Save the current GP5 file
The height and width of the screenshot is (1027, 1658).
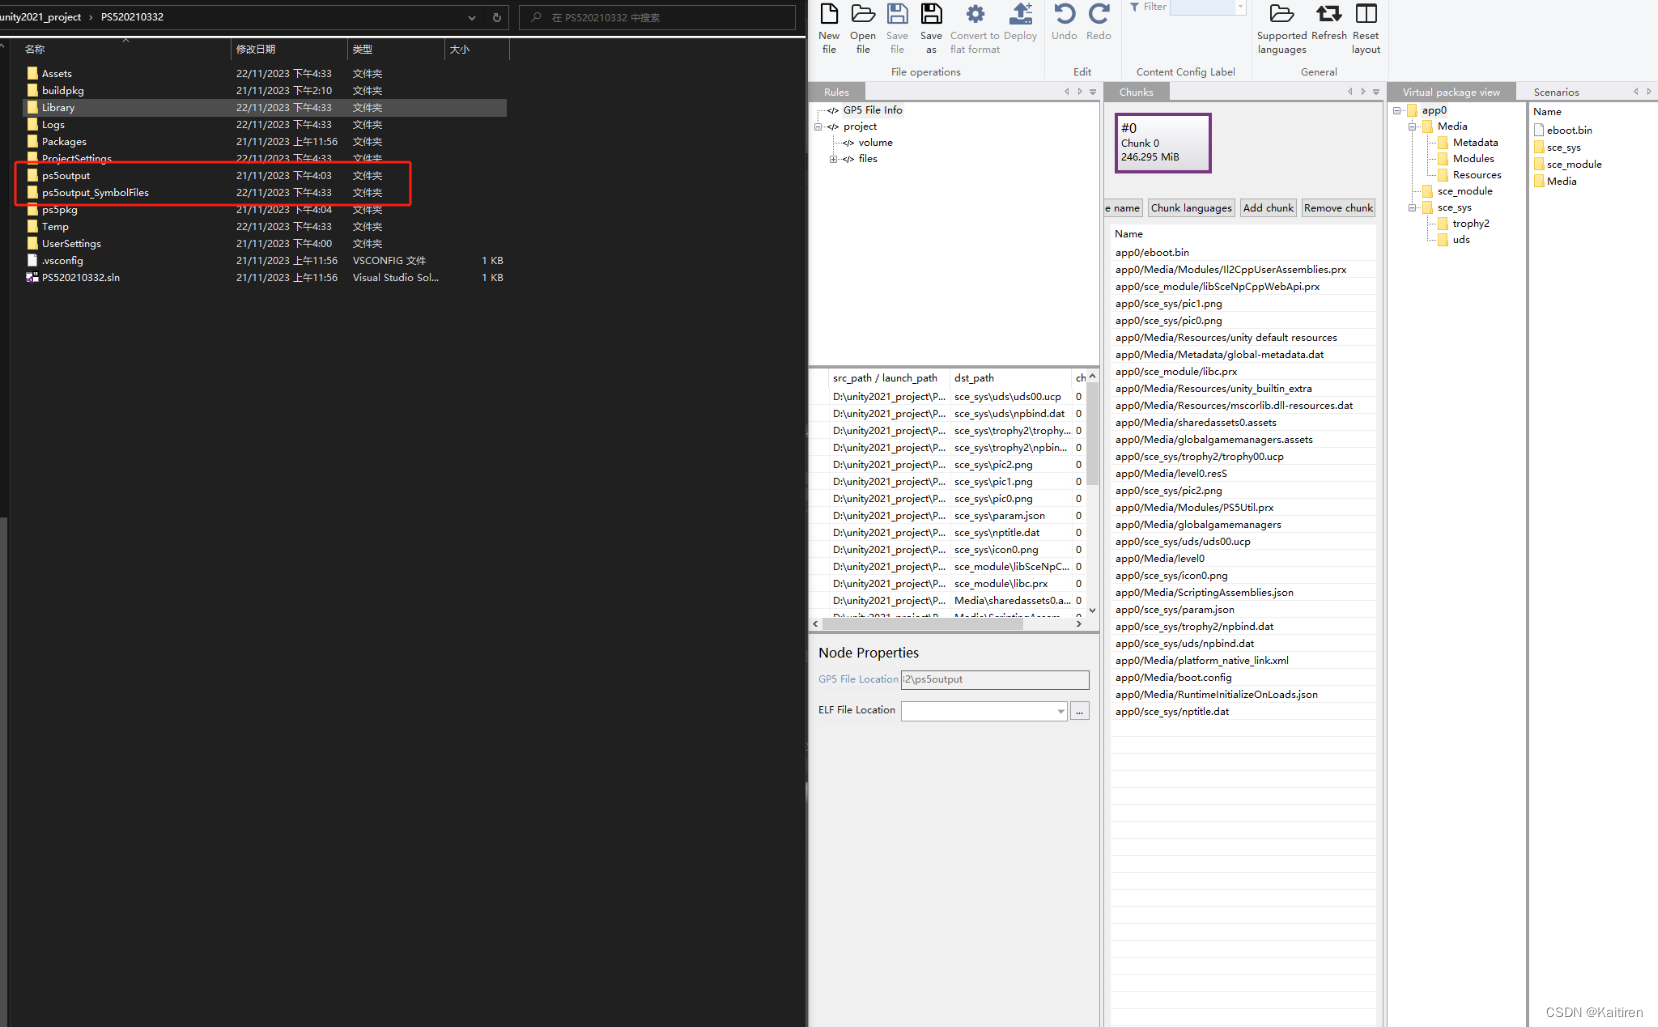pyautogui.click(x=896, y=27)
